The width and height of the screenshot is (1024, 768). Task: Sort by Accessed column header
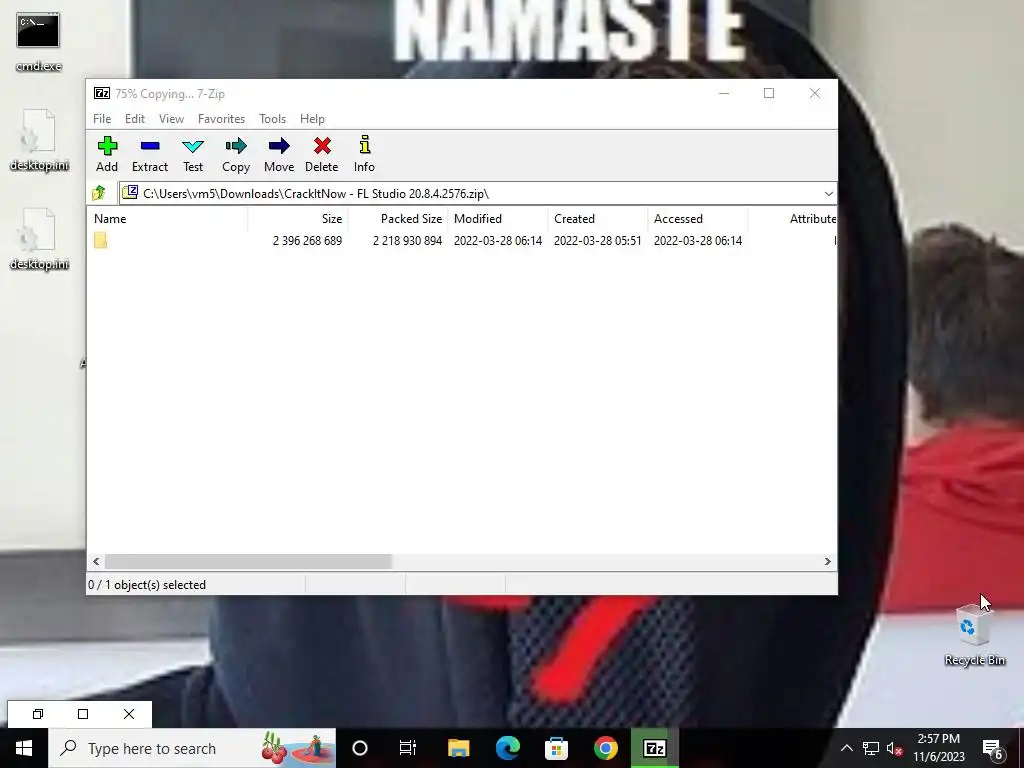697,219
